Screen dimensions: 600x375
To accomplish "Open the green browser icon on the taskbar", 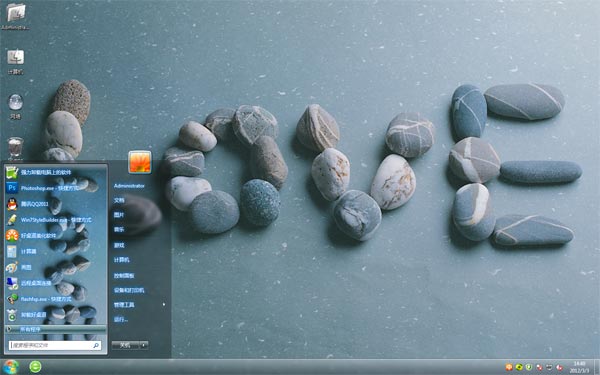I will [35, 367].
